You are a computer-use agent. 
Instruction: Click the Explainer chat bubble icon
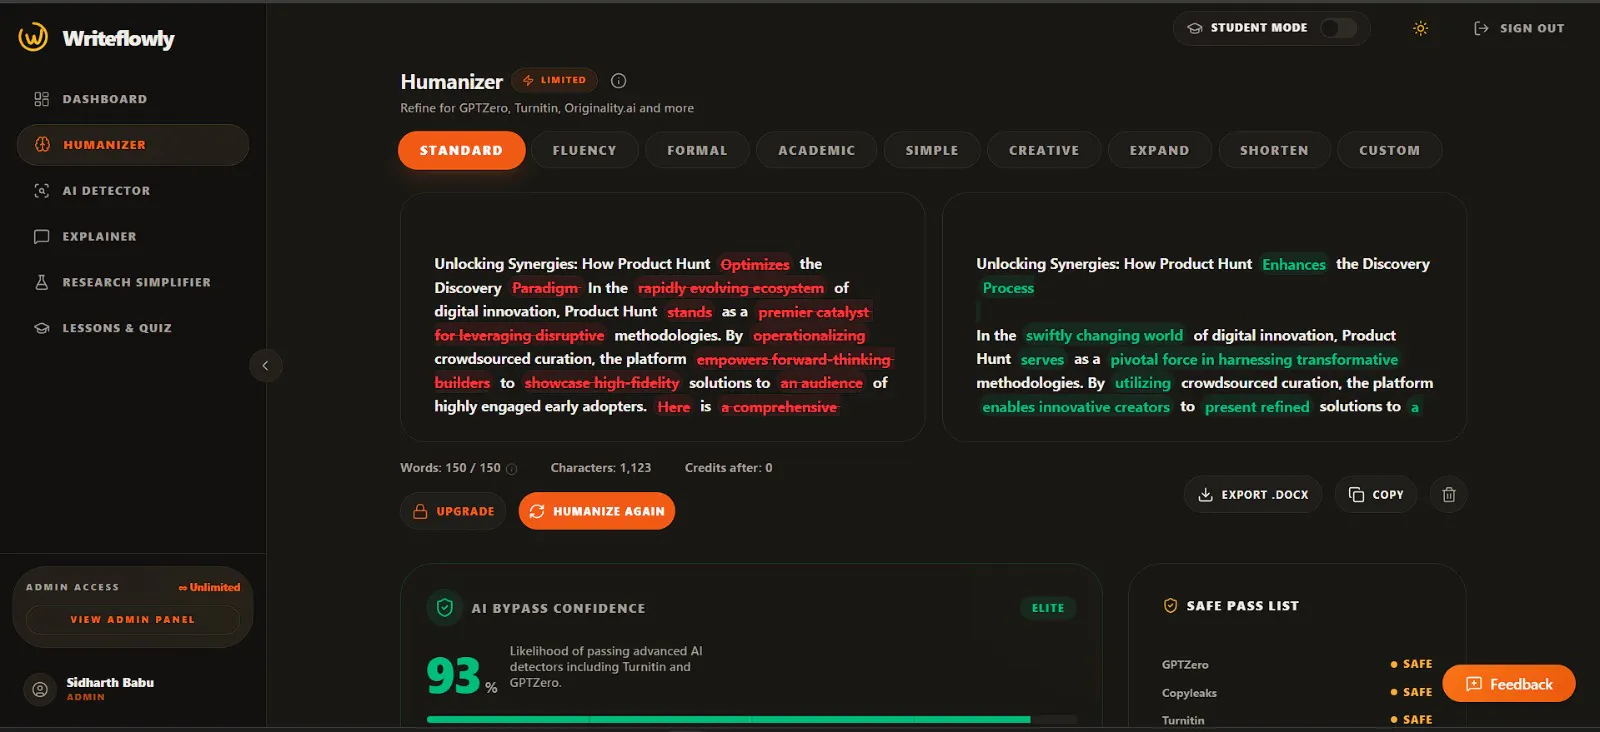41,237
